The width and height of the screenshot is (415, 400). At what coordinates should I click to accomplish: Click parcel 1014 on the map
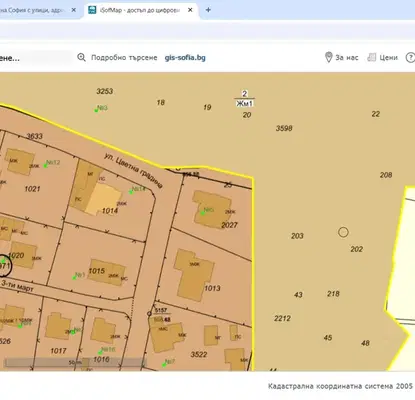[110, 211]
